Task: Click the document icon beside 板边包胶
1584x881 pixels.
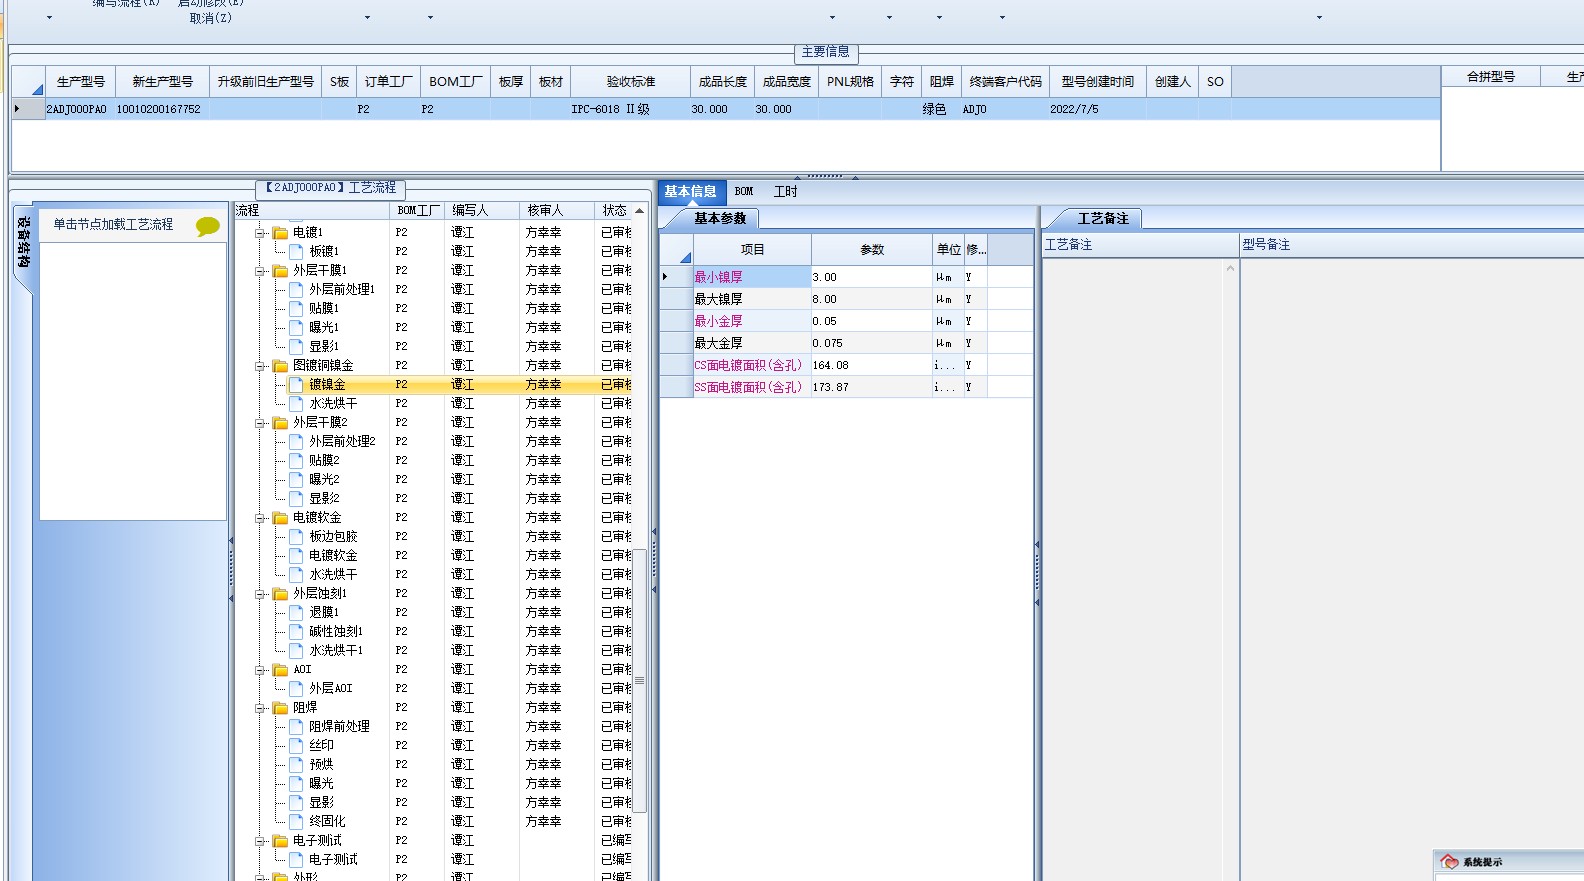Action: point(296,536)
